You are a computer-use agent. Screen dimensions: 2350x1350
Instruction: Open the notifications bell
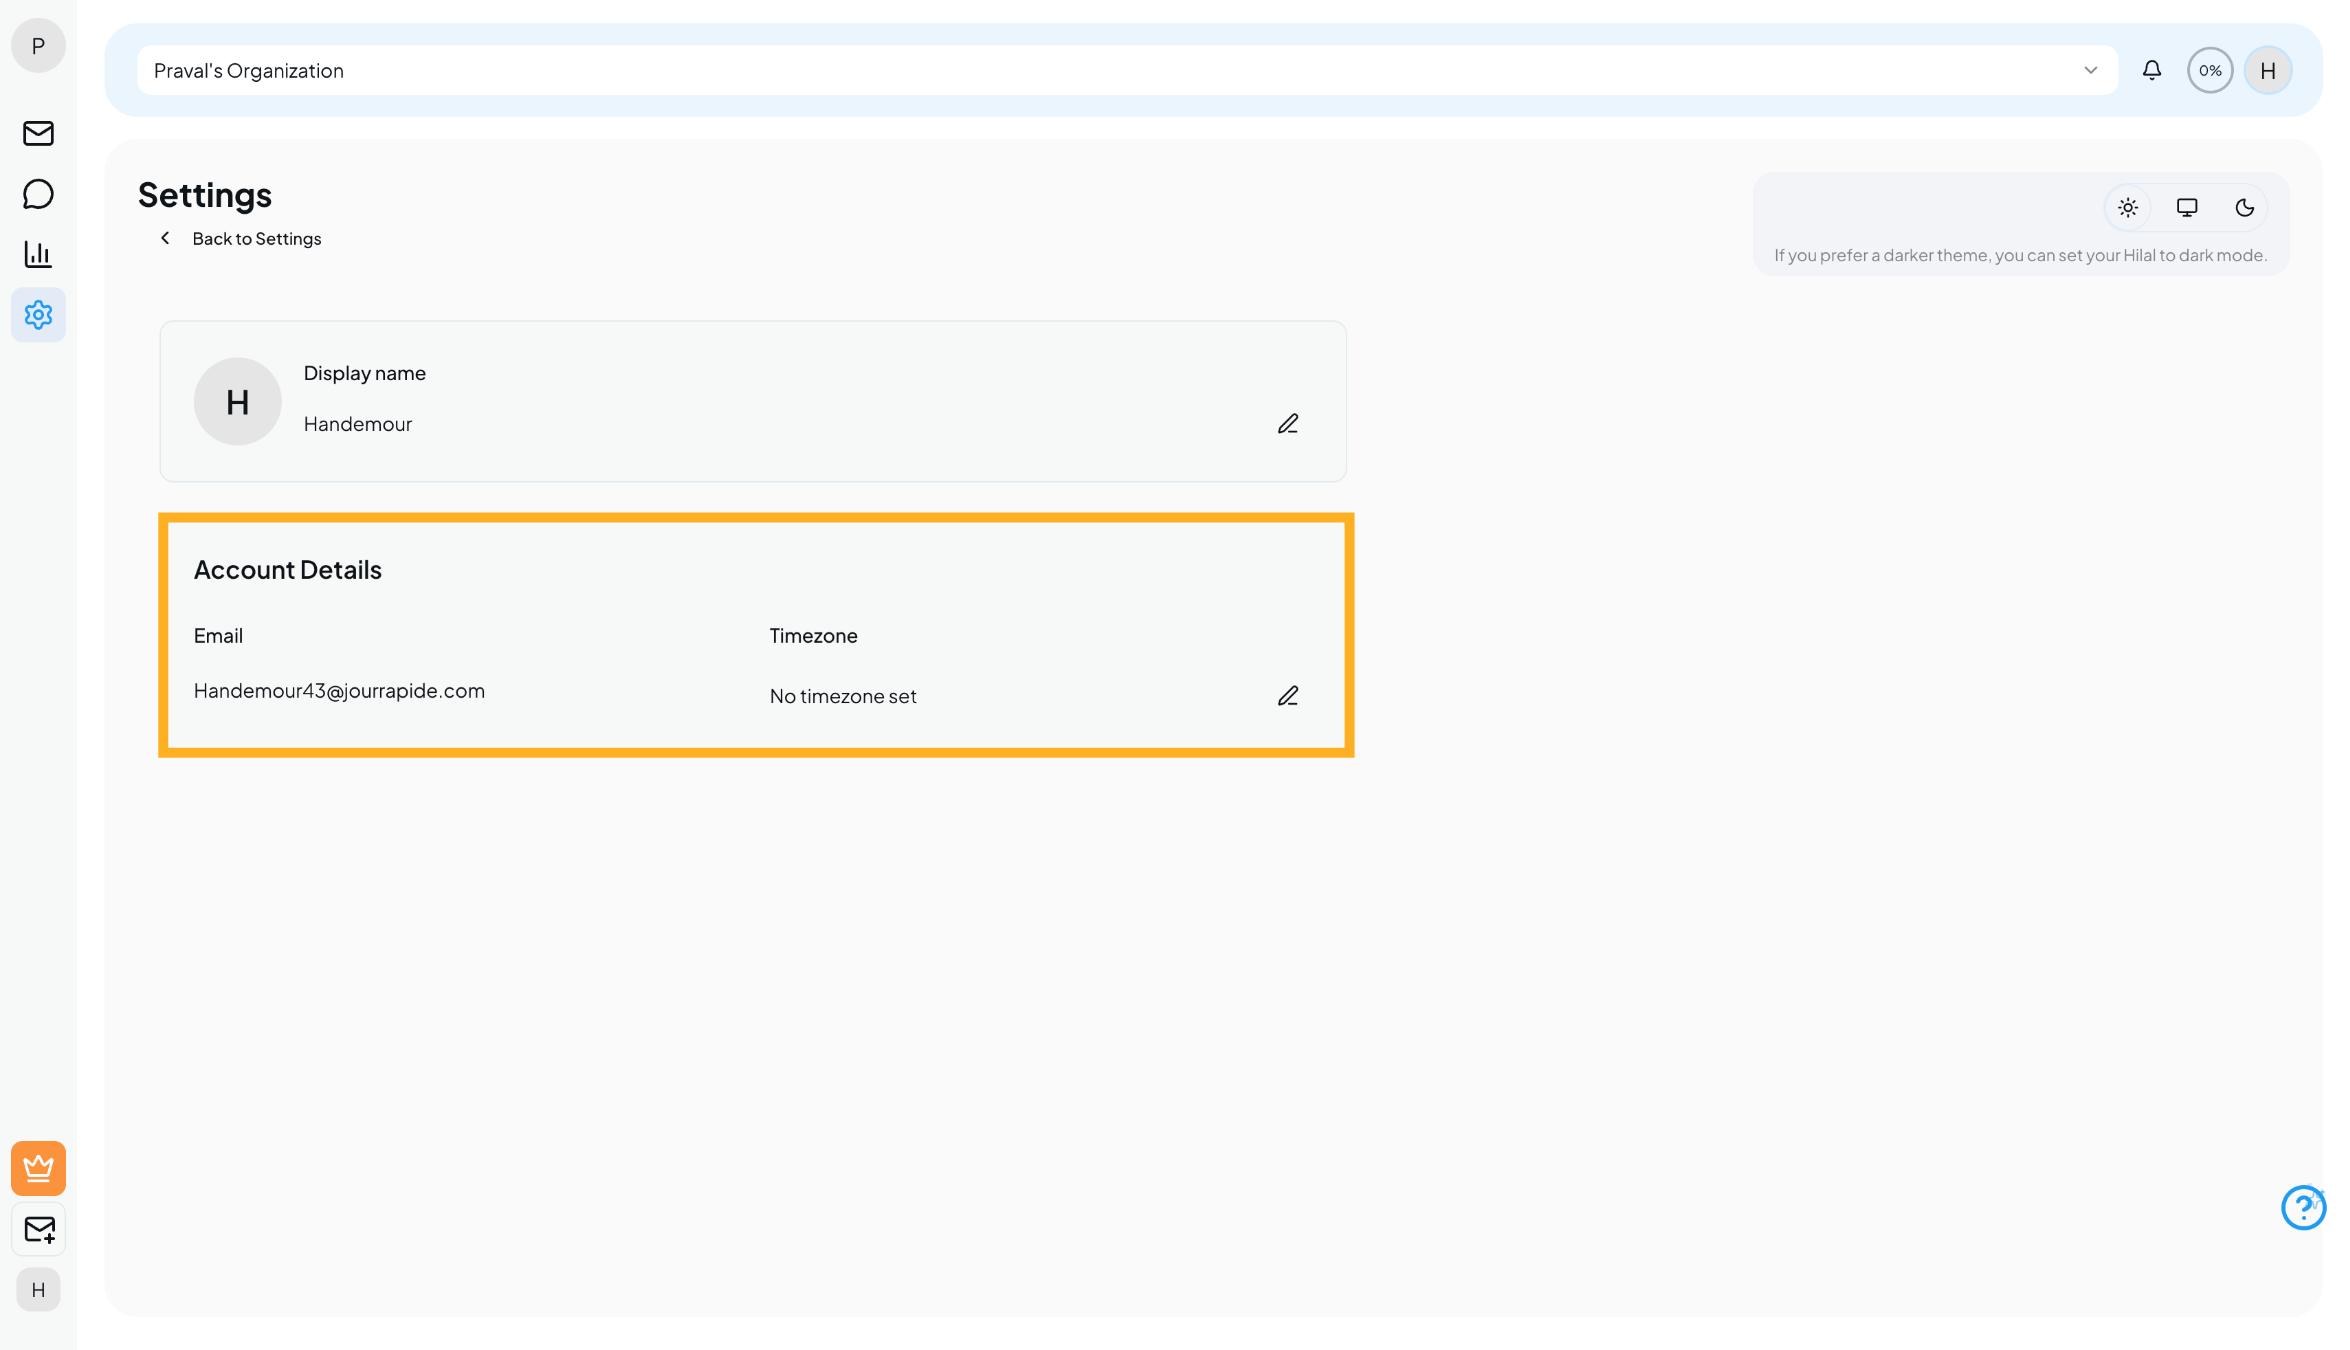click(2152, 70)
